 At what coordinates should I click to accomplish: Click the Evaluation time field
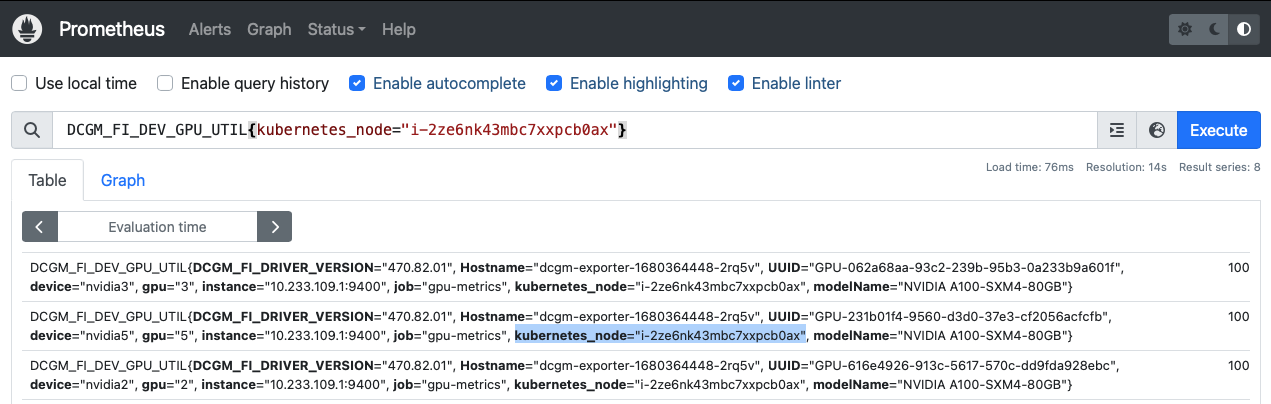tap(157, 227)
